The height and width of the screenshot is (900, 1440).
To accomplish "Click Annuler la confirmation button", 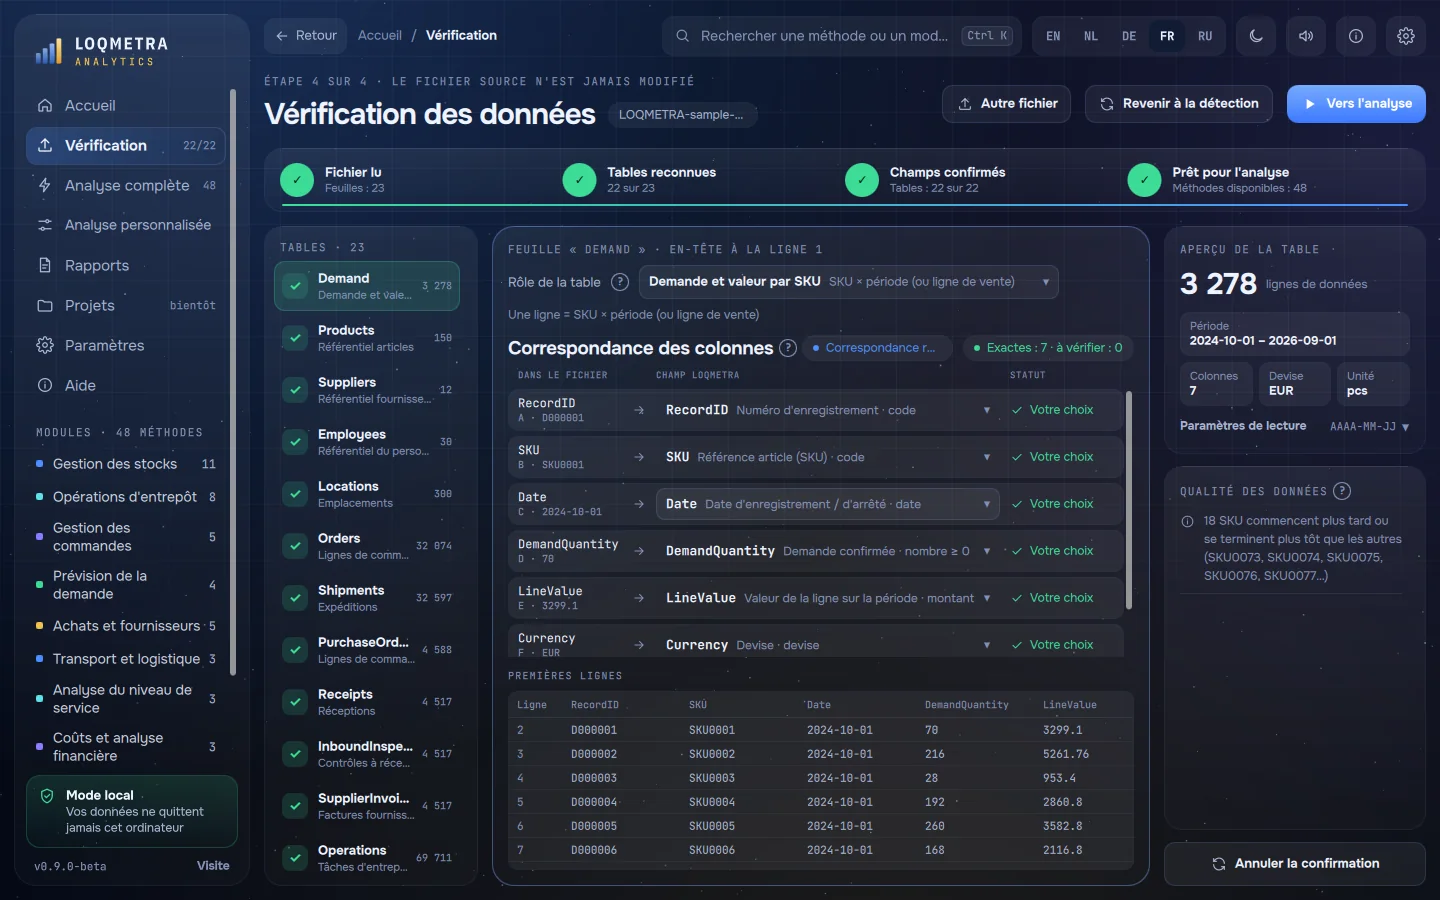I will (1295, 864).
